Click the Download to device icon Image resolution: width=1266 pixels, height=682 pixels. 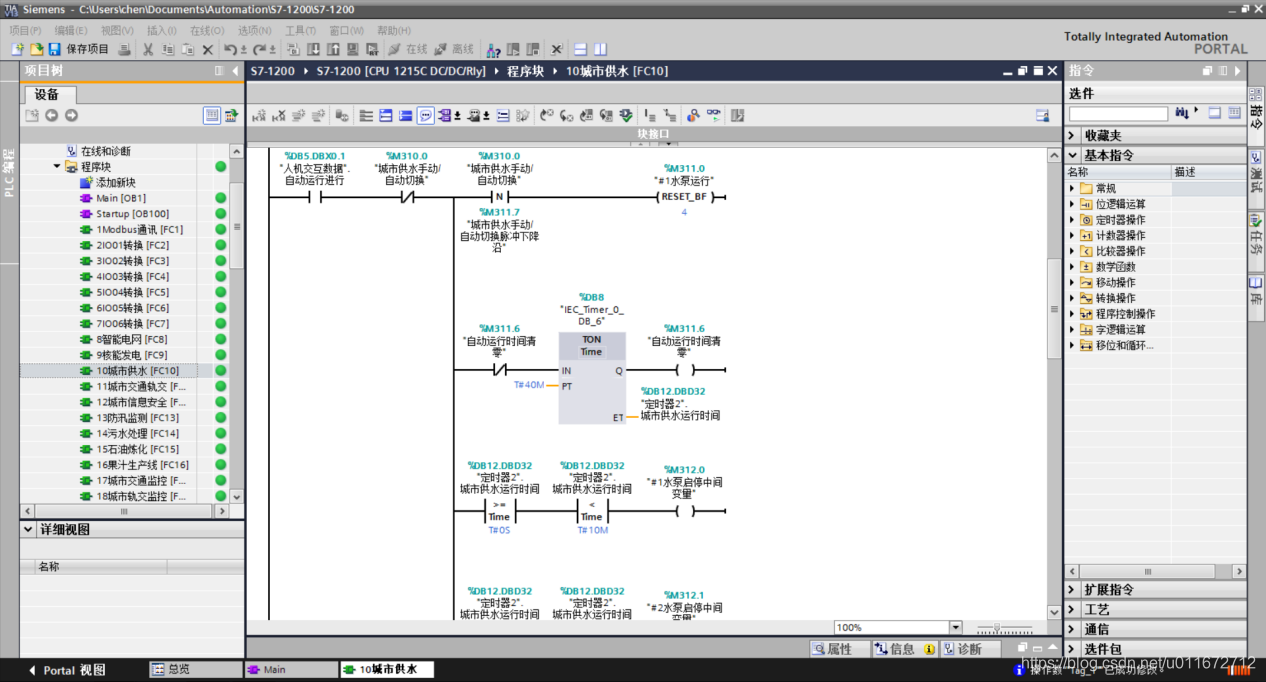point(313,49)
